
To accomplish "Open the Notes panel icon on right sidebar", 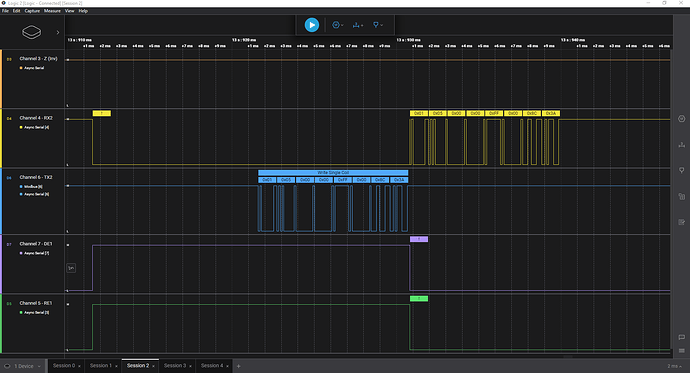I will (x=681, y=222).
